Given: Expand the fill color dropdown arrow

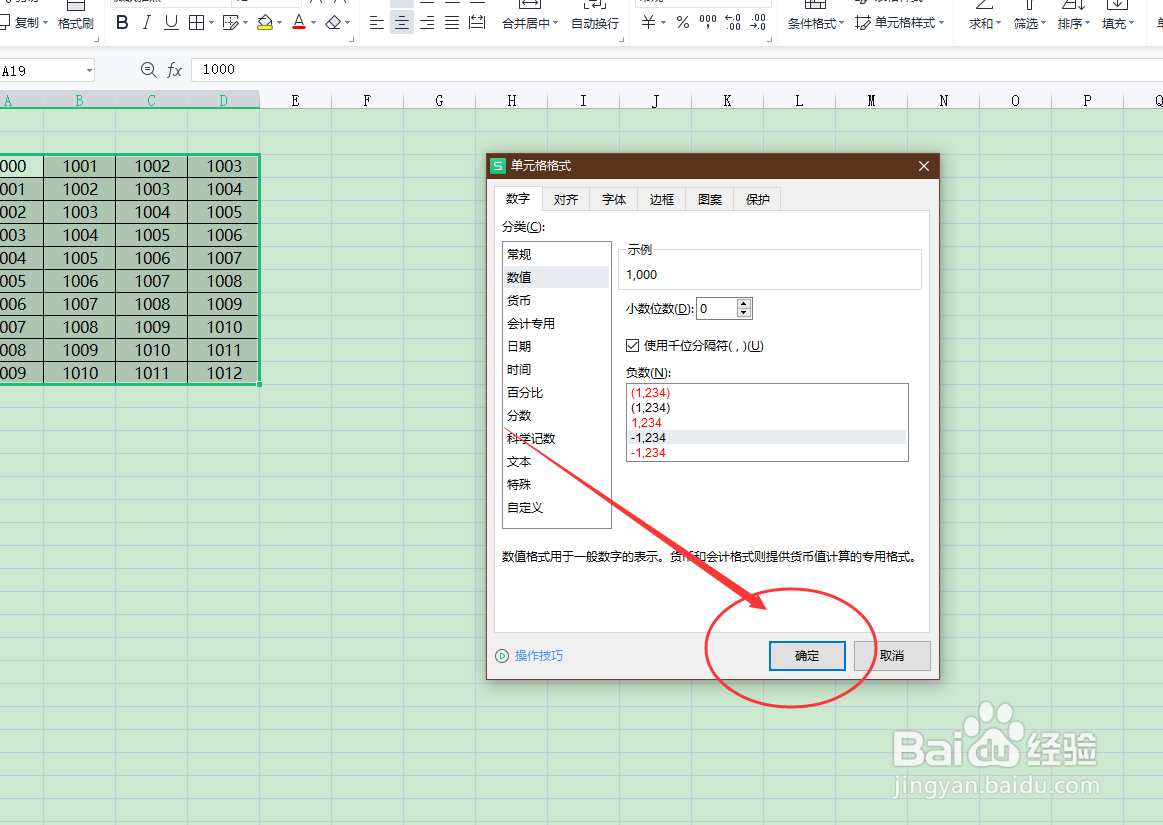Looking at the screenshot, I should (x=280, y=23).
